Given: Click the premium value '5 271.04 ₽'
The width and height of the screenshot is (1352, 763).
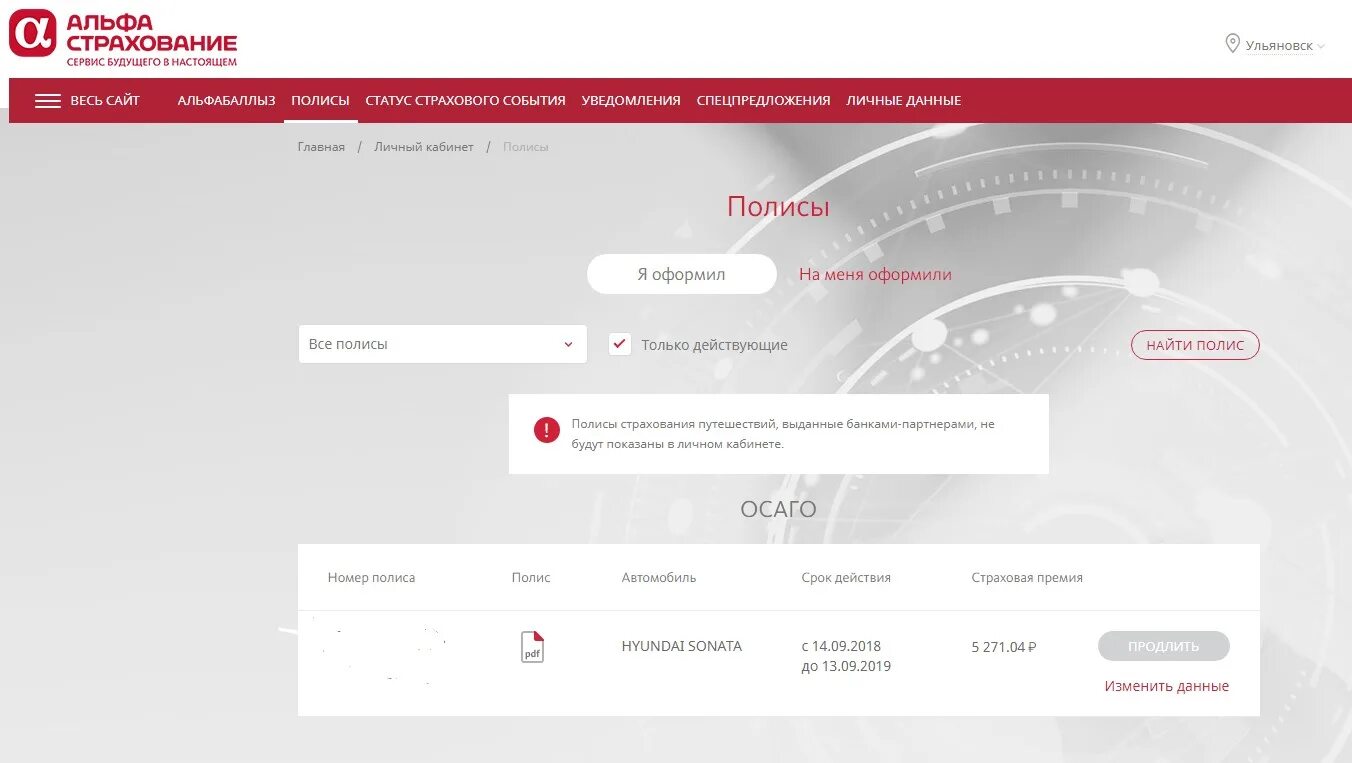Looking at the screenshot, I should (x=1004, y=647).
